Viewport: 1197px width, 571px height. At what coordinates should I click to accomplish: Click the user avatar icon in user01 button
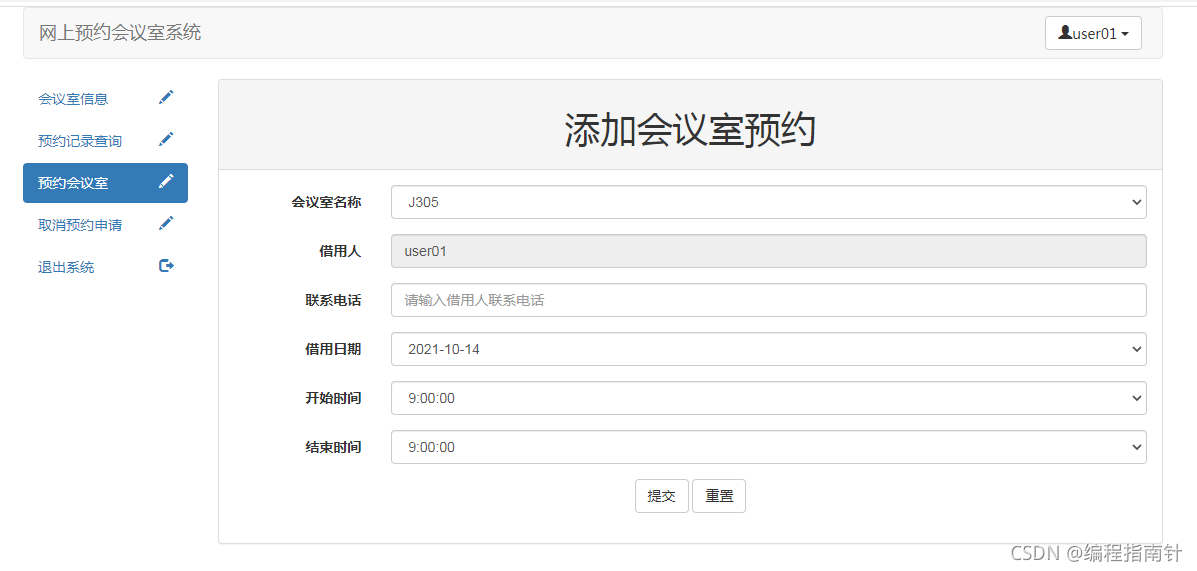pos(1065,33)
